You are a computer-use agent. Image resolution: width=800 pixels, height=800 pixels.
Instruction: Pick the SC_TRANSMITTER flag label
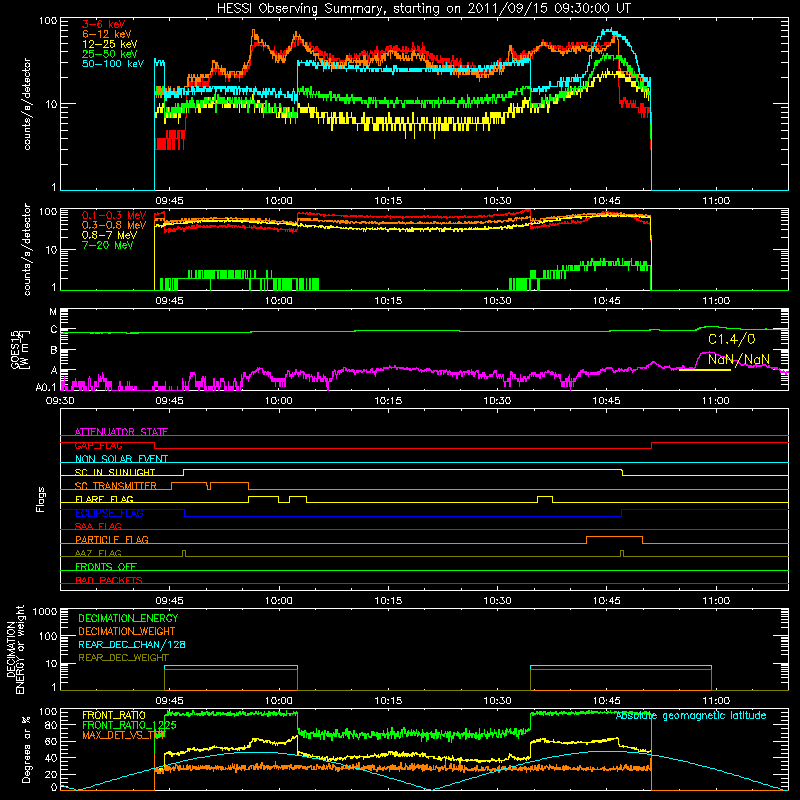116,486
